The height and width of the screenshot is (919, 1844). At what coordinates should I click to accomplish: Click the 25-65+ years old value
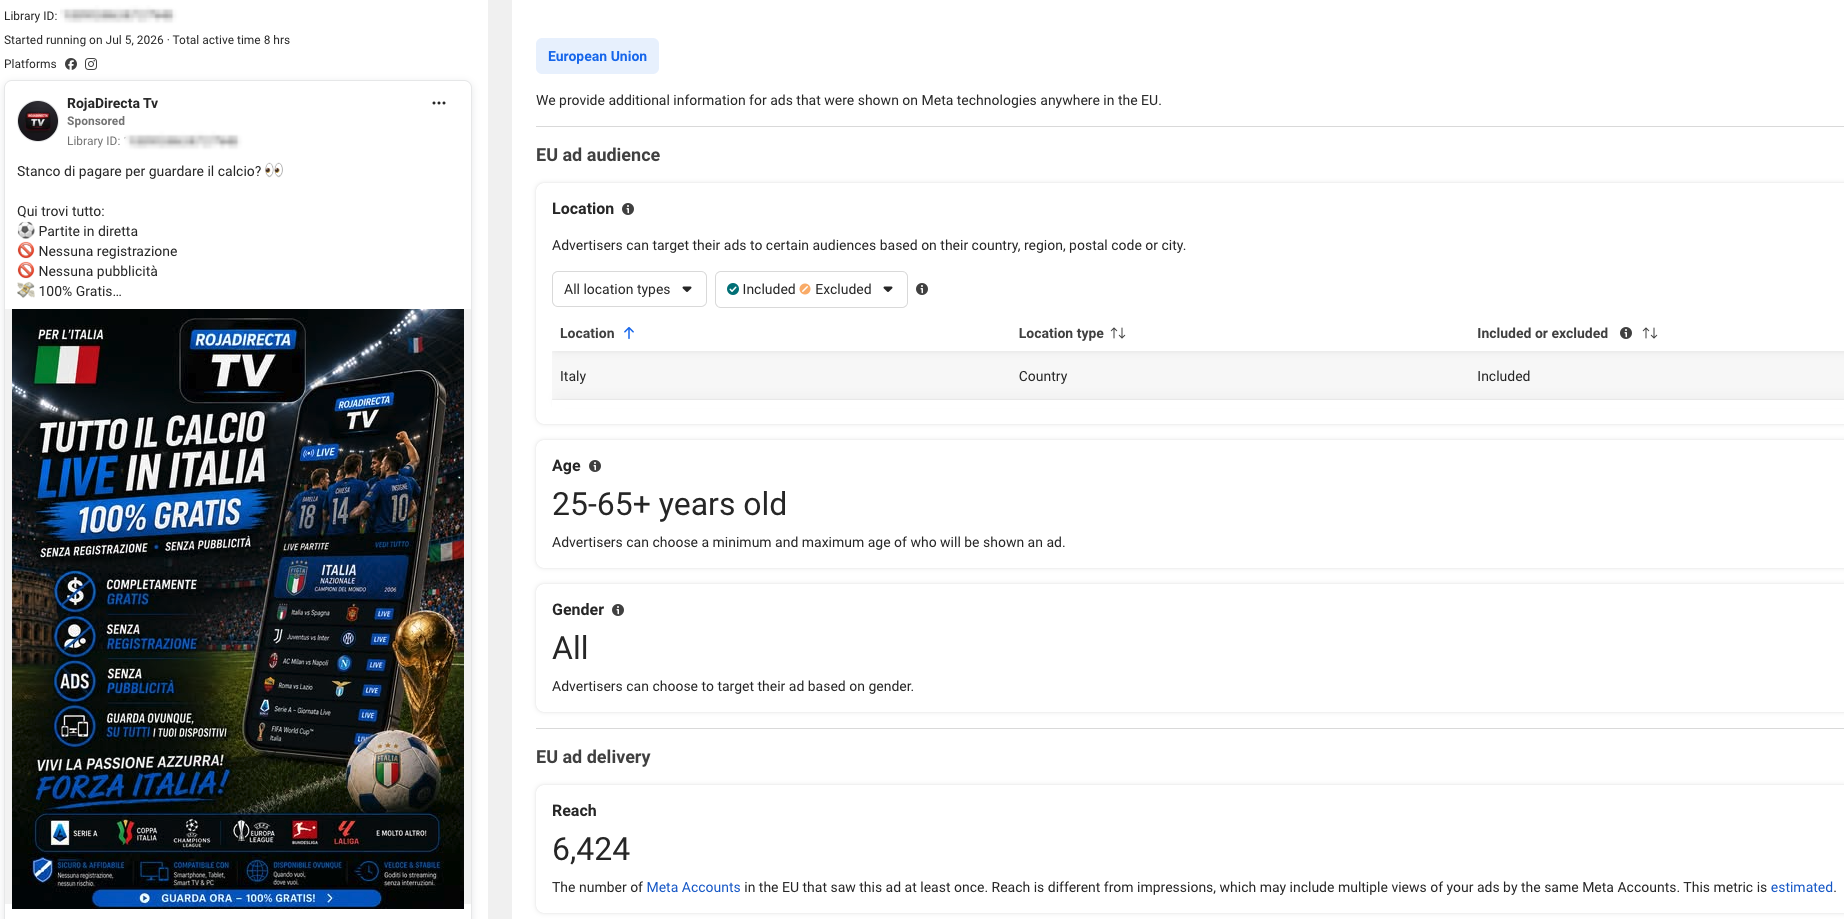669,504
